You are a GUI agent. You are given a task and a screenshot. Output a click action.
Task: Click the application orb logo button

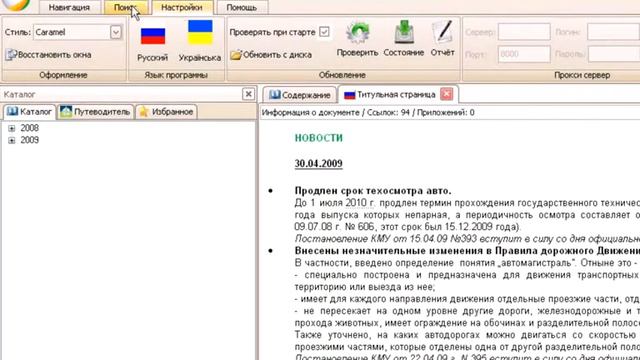point(16,5)
